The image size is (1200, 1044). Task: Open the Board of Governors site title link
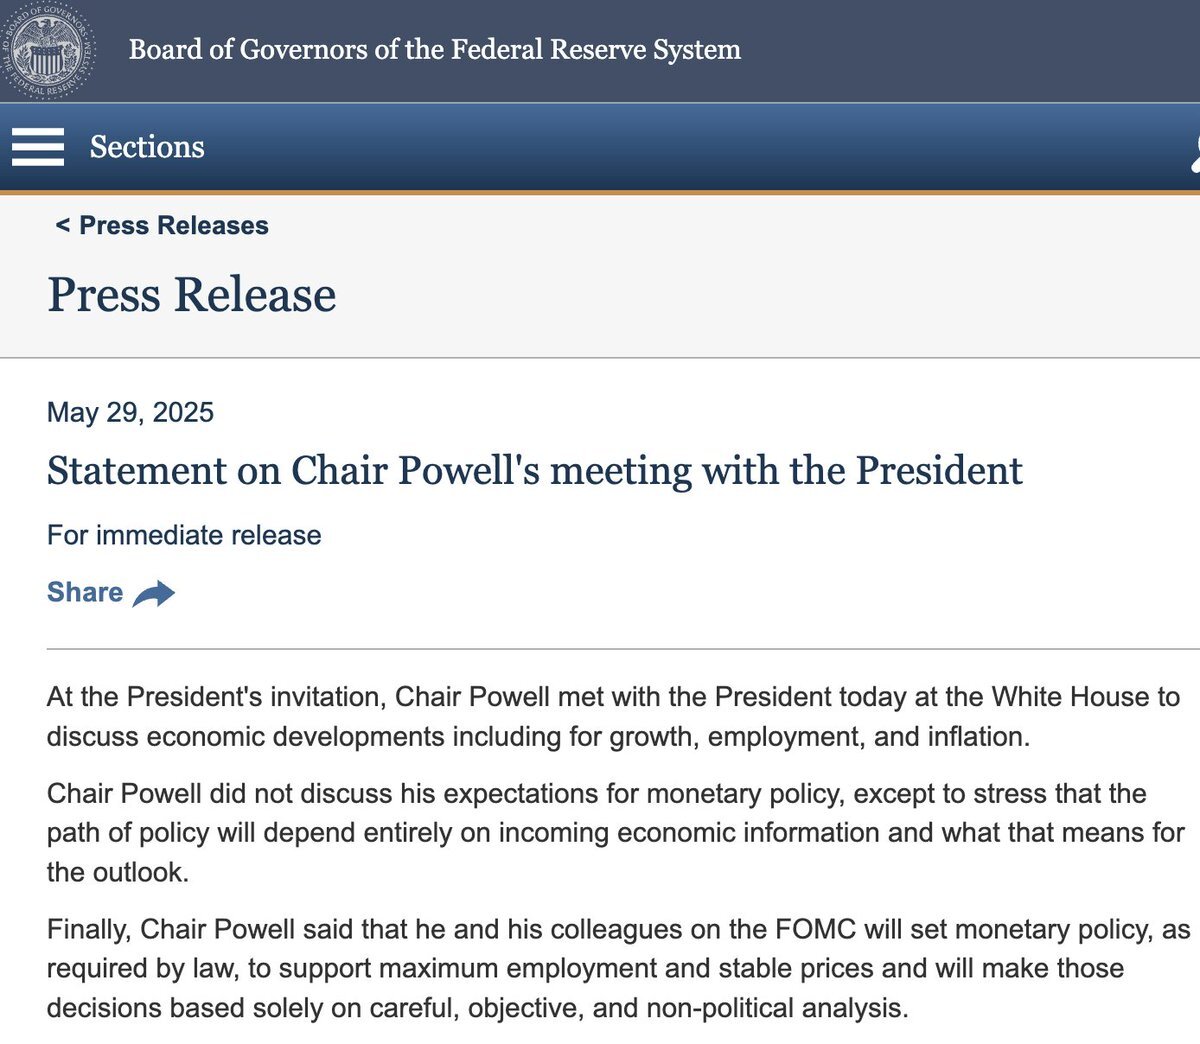pos(435,49)
